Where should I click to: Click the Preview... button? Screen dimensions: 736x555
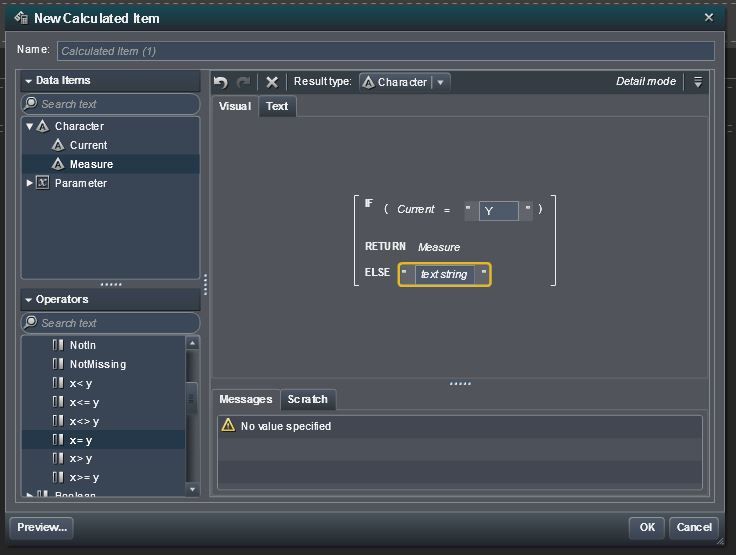point(42,527)
